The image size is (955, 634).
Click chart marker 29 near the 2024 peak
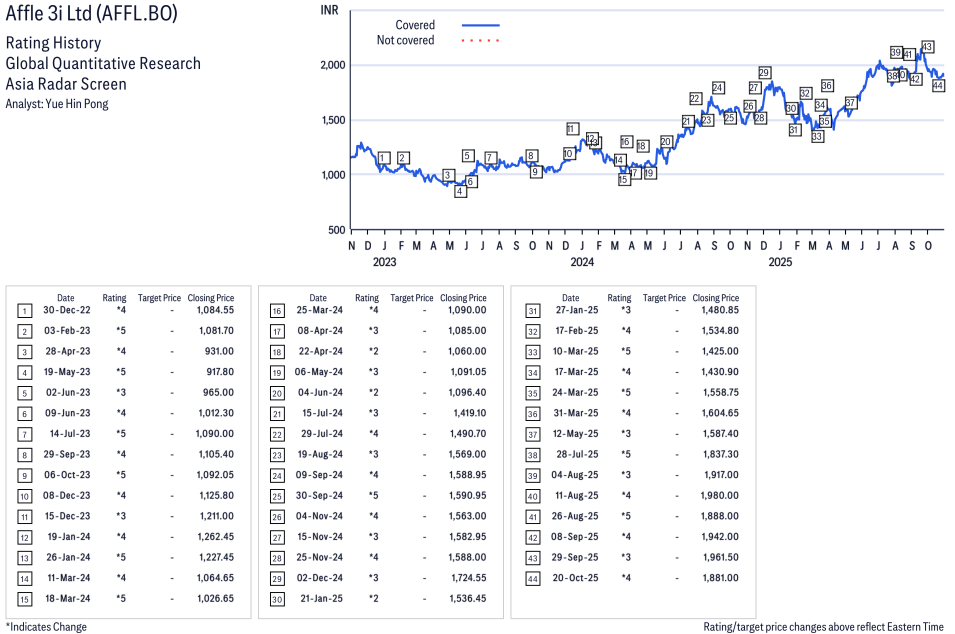click(764, 73)
